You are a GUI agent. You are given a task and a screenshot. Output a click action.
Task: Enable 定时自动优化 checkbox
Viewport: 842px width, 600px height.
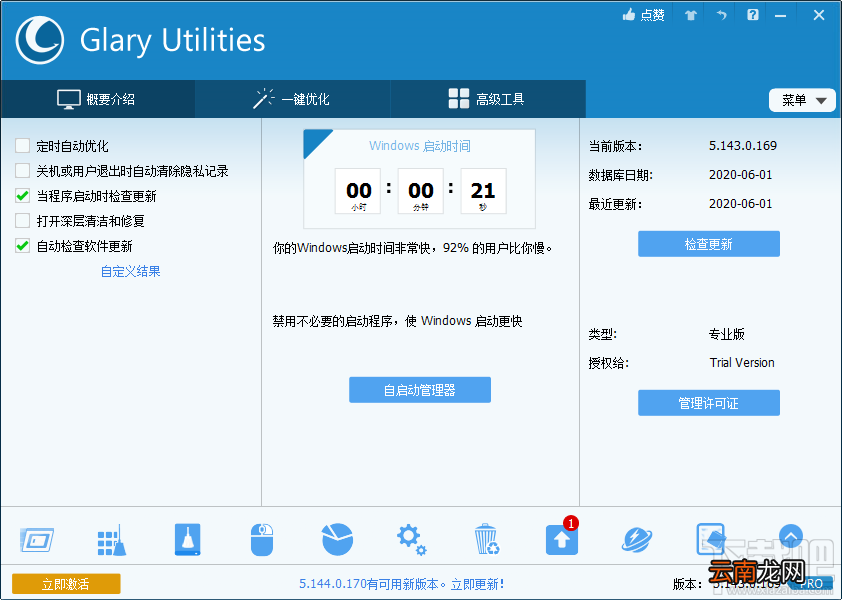tap(23, 146)
